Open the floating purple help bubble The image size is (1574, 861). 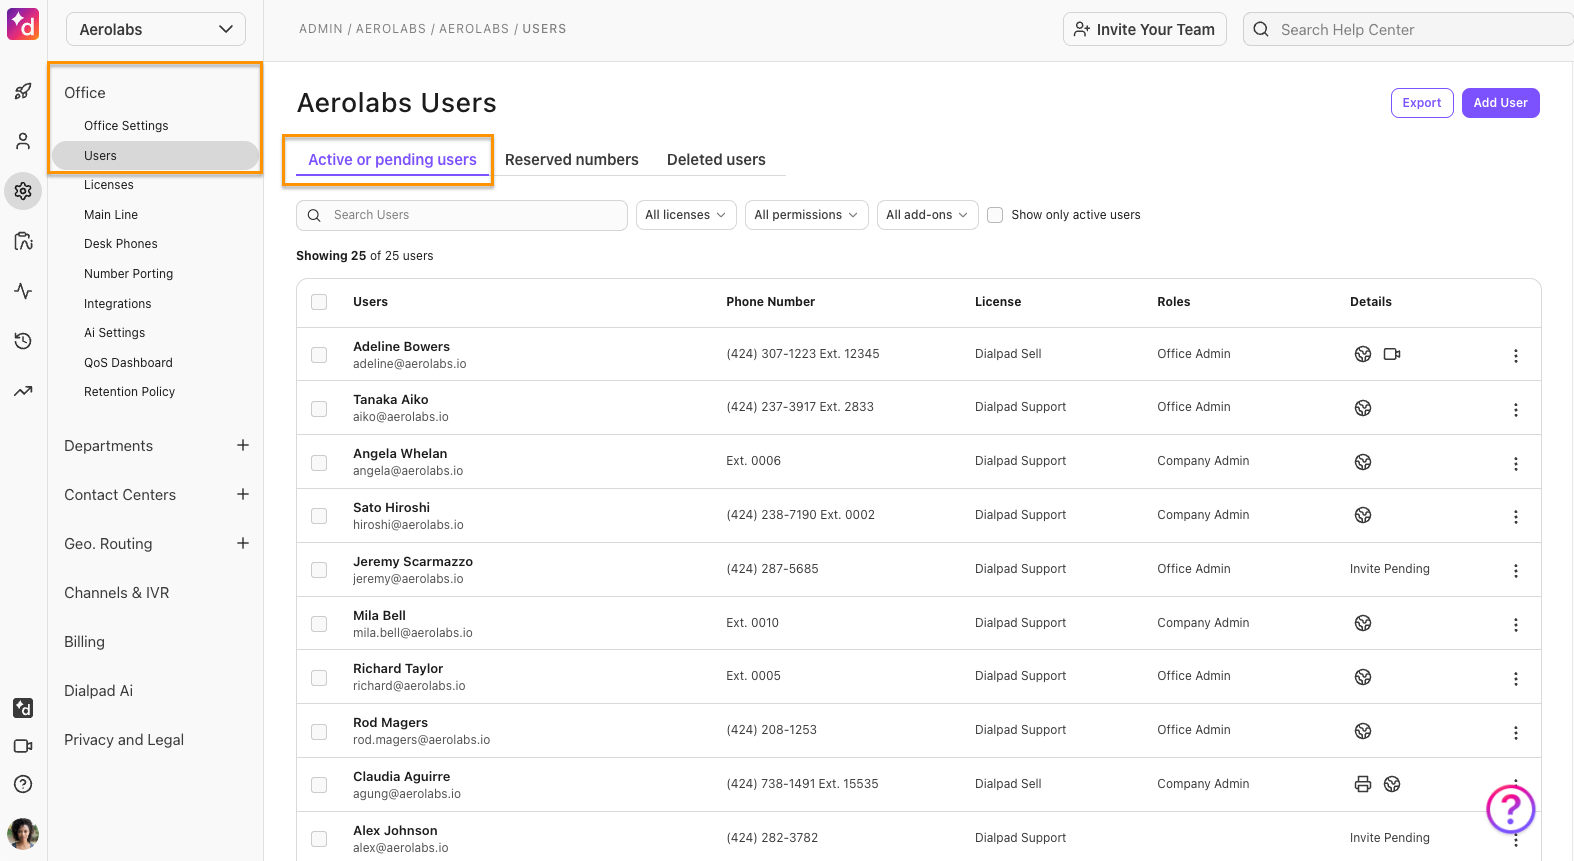(1510, 809)
